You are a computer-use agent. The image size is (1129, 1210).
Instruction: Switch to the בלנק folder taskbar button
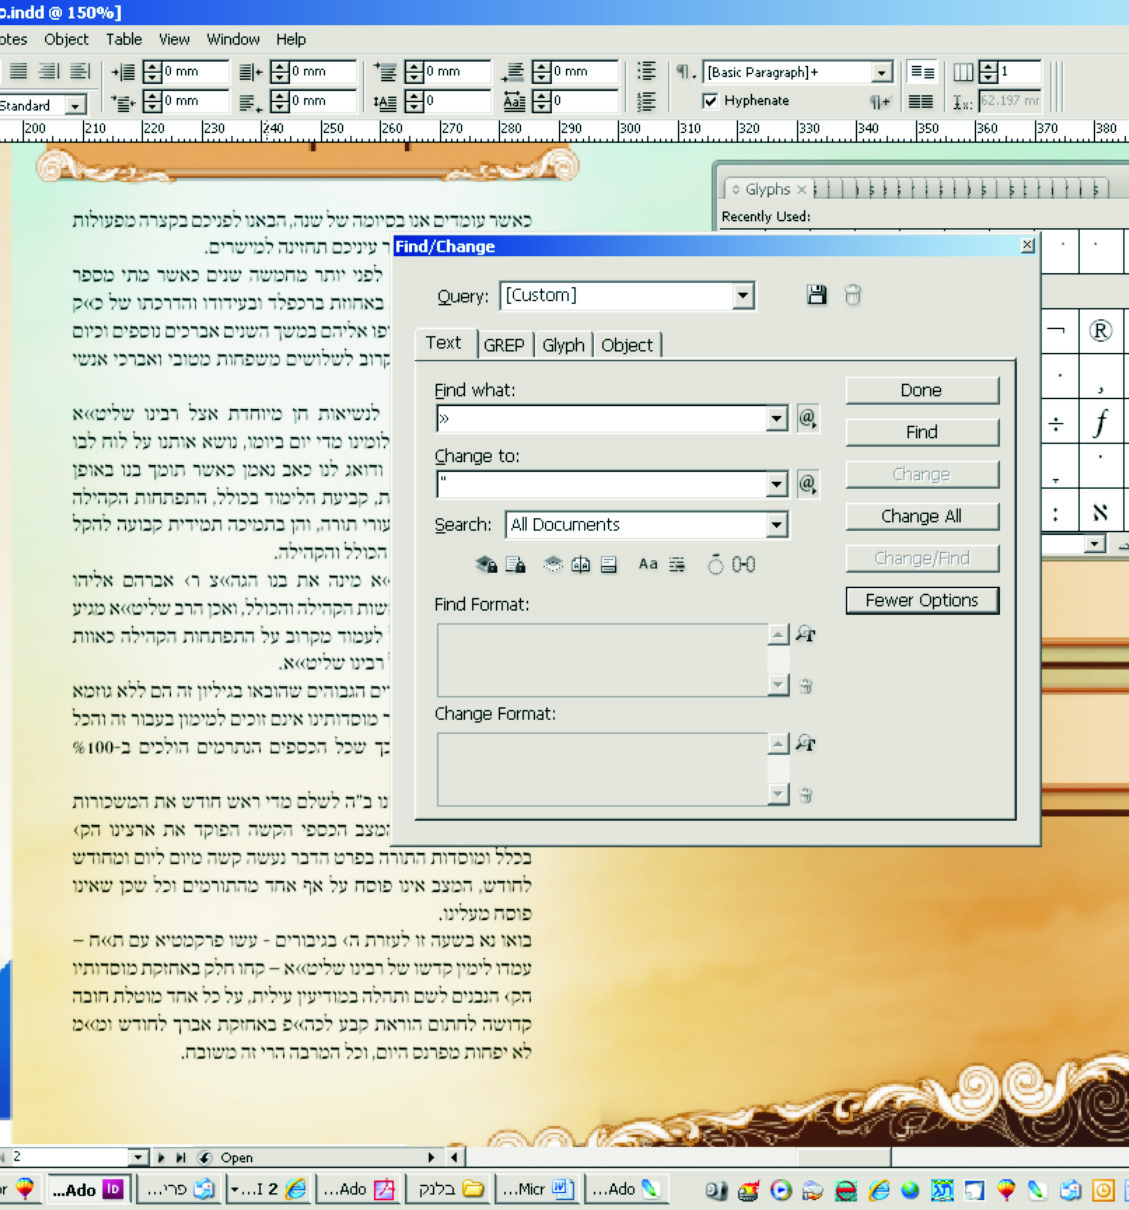450,1189
